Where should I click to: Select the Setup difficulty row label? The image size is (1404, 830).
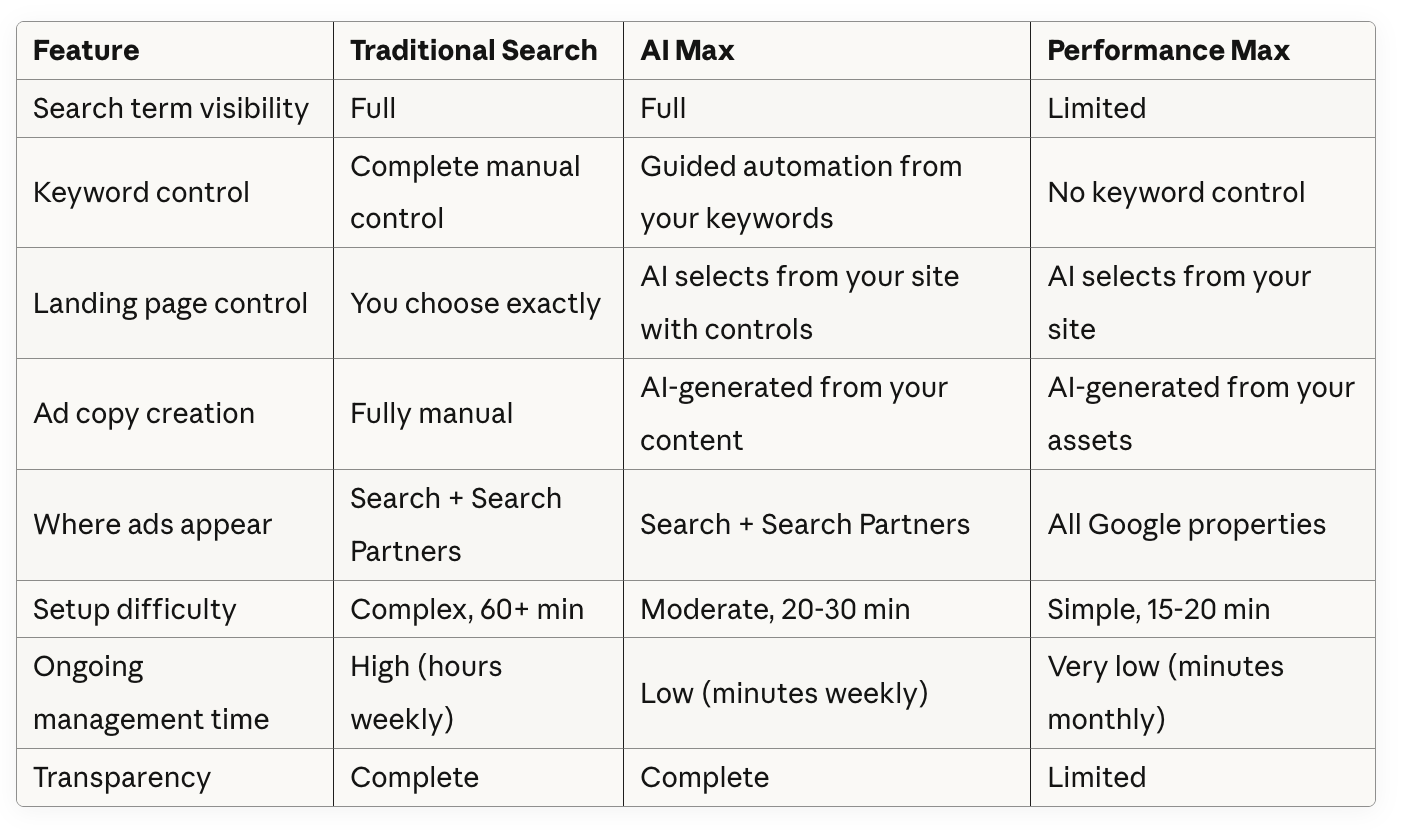134,609
